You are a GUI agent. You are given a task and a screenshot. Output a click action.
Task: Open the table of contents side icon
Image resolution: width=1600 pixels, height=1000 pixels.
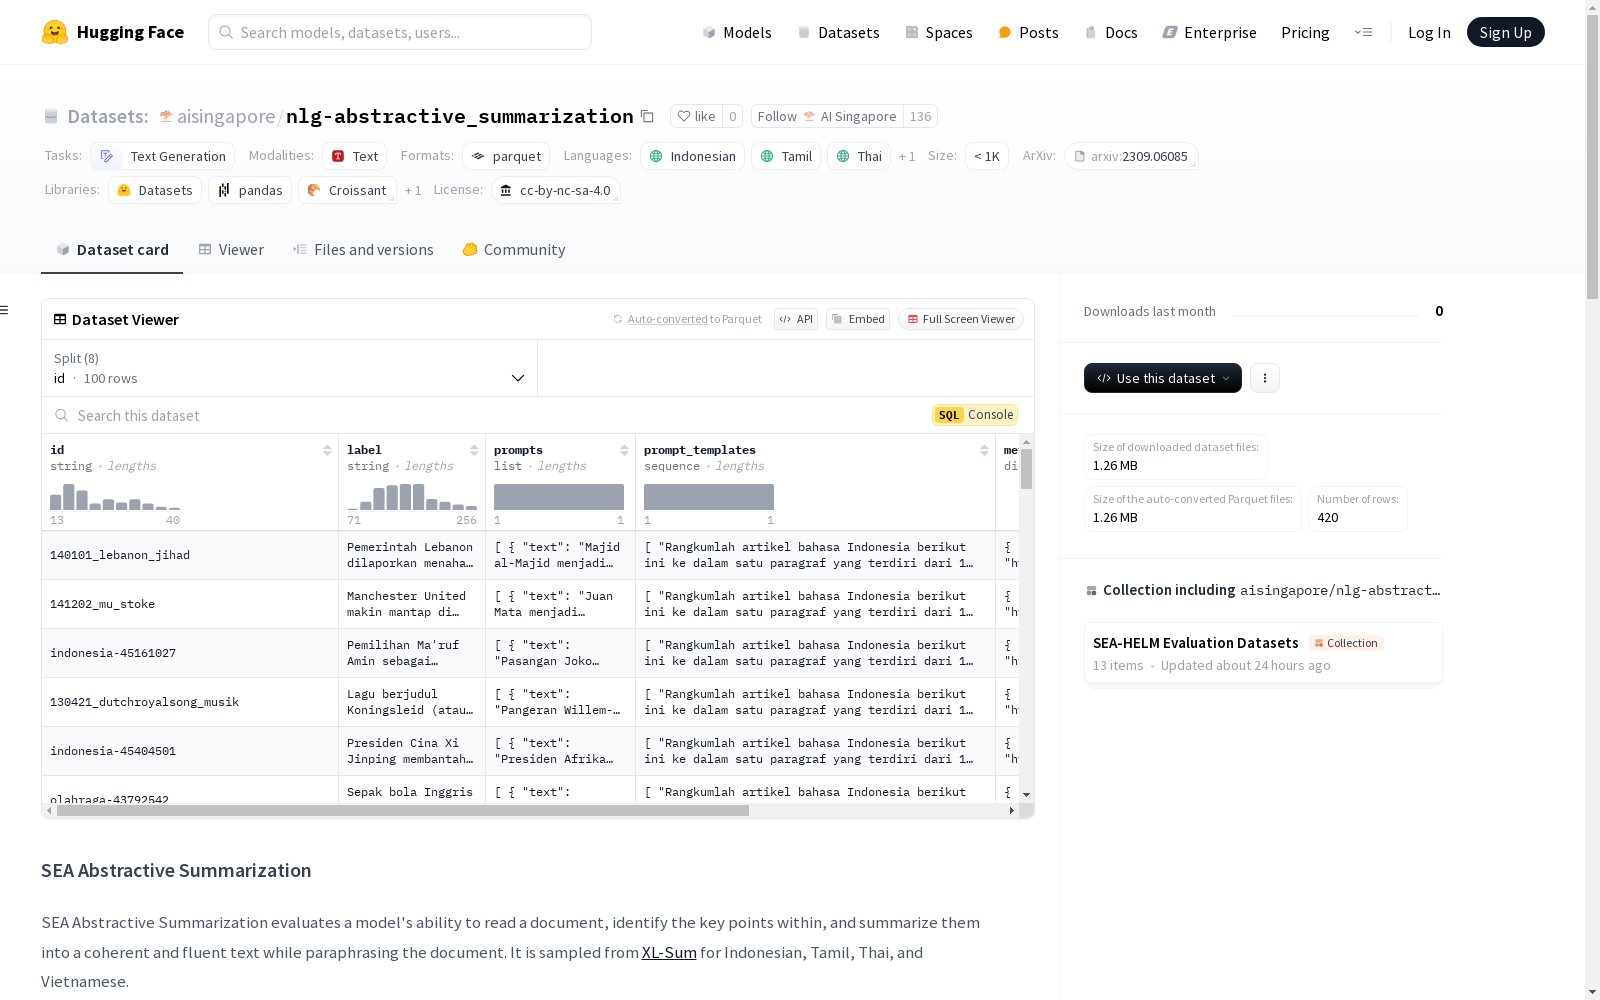(4, 310)
